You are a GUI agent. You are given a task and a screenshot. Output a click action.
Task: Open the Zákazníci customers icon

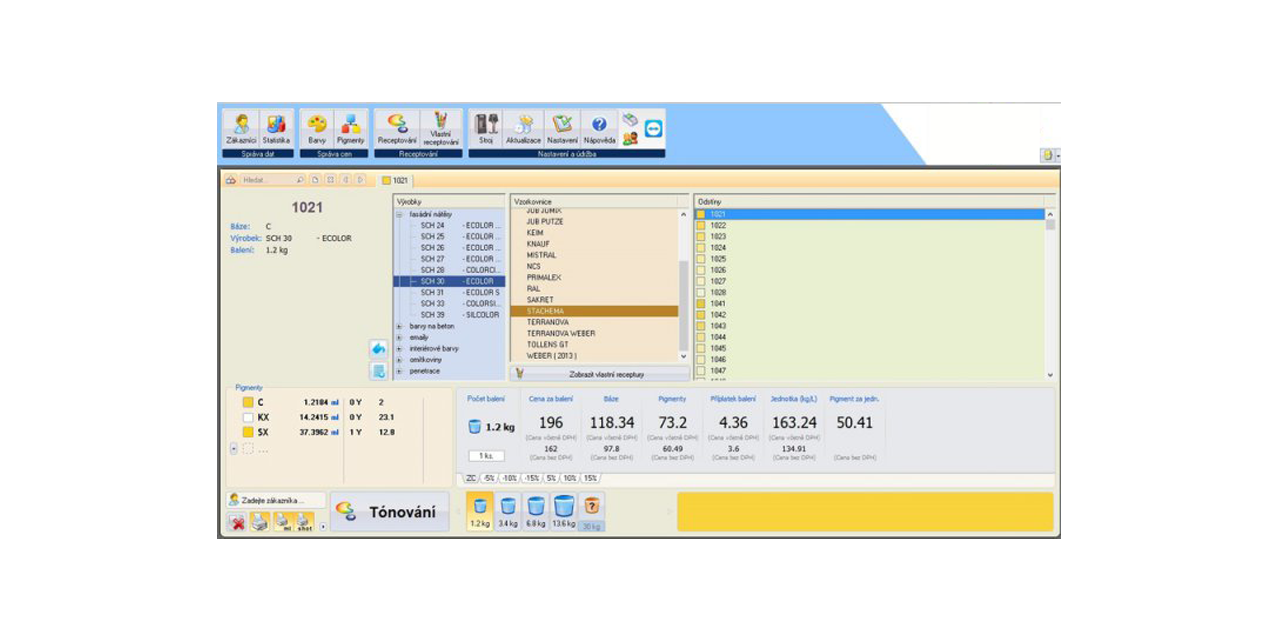[241, 125]
